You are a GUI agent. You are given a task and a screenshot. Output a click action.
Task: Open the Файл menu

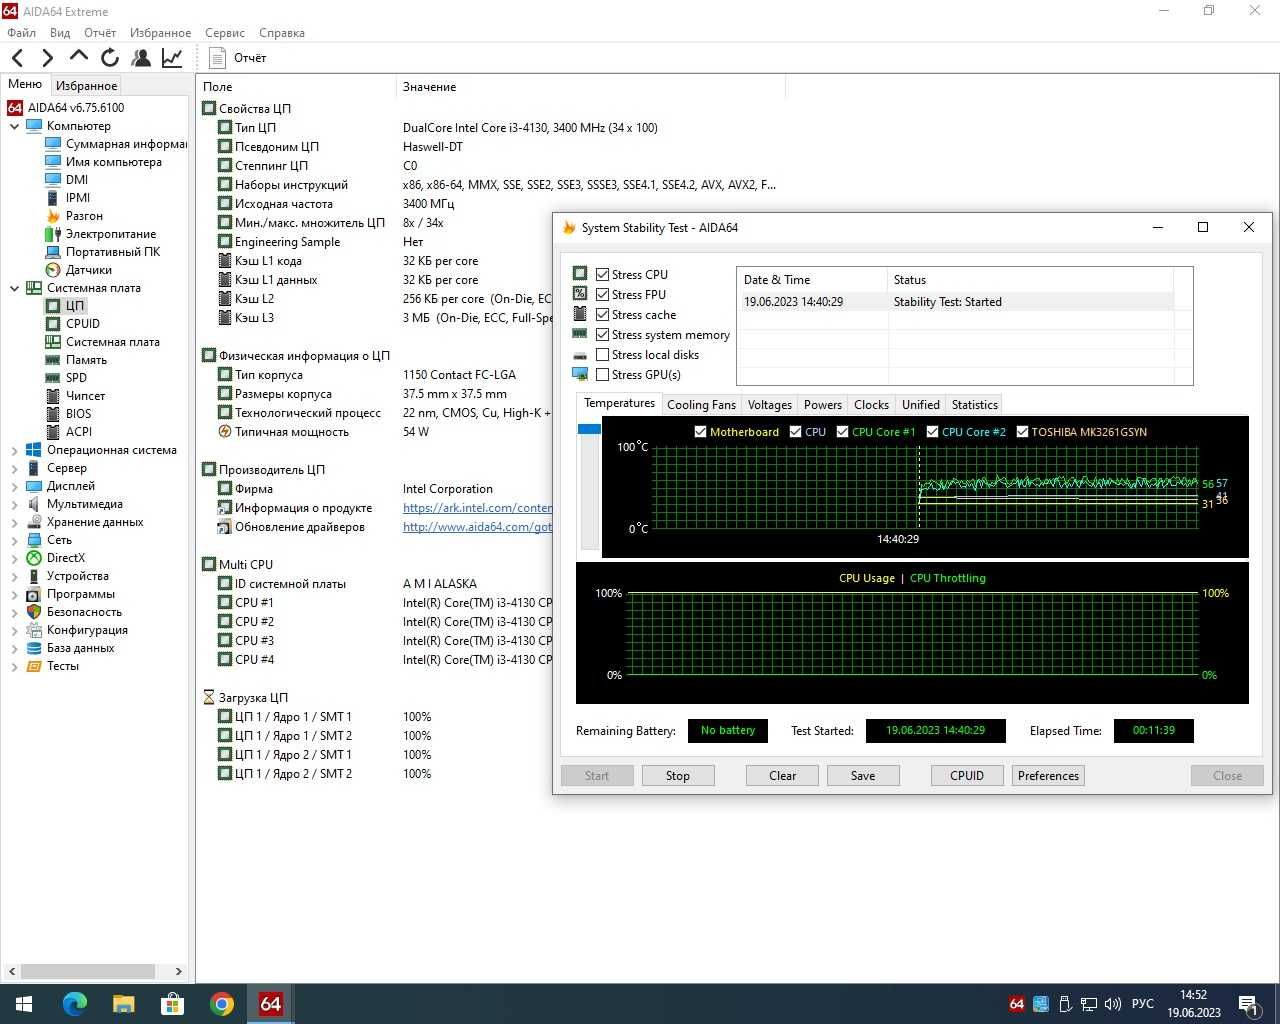click(x=21, y=33)
